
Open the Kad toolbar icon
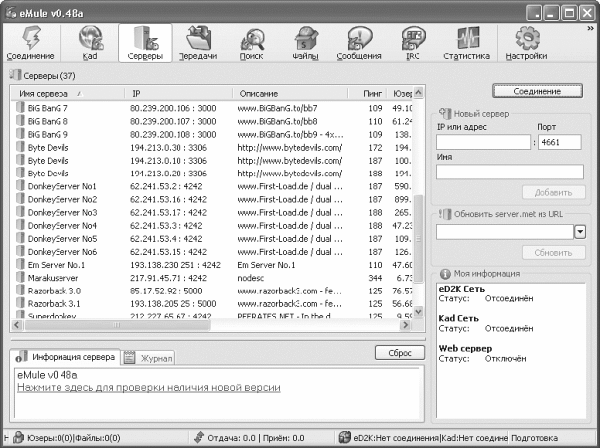click(90, 43)
